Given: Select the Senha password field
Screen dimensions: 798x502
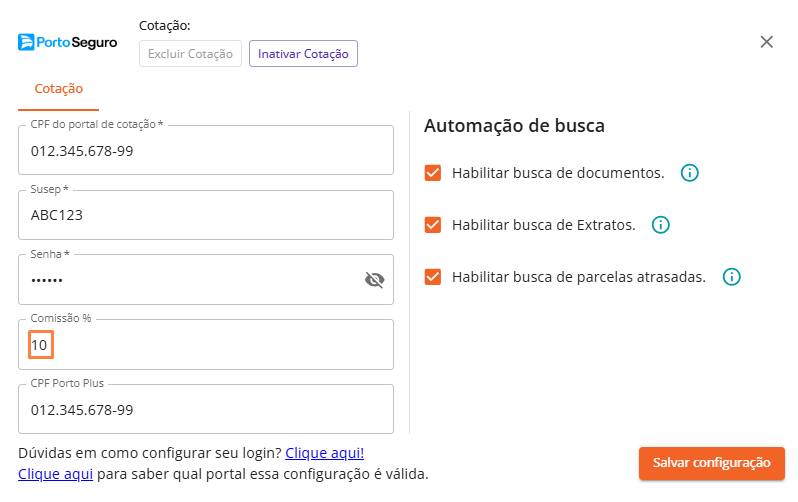Looking at the screenshot, I should pos(190,280).
